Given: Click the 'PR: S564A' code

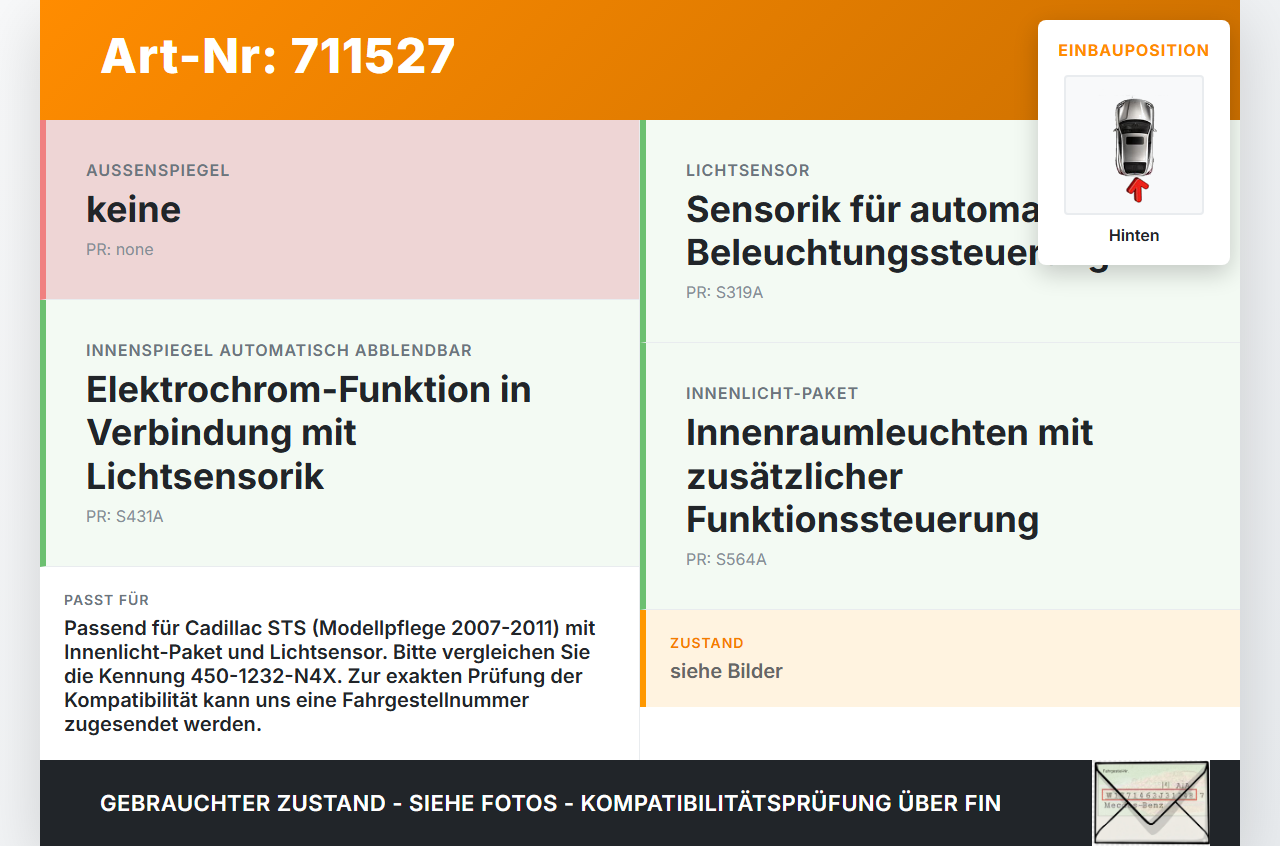Looking at the screenshot, I should click(727, 560).
